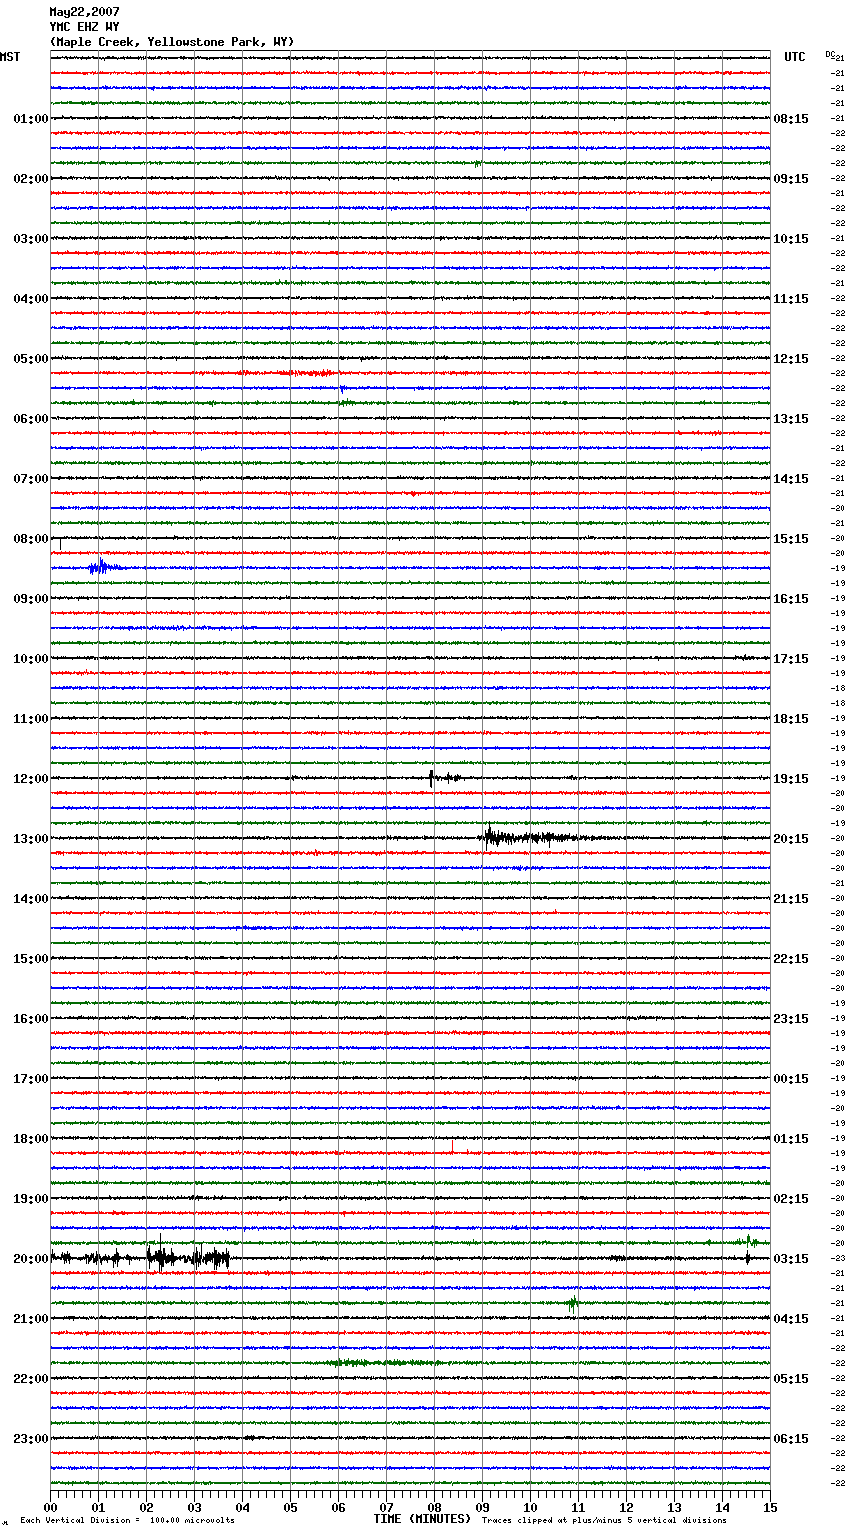Screen dimensions: 850x1534
Task: Click the 06:15 UTC time label
Action: [x=791, y=1439]
